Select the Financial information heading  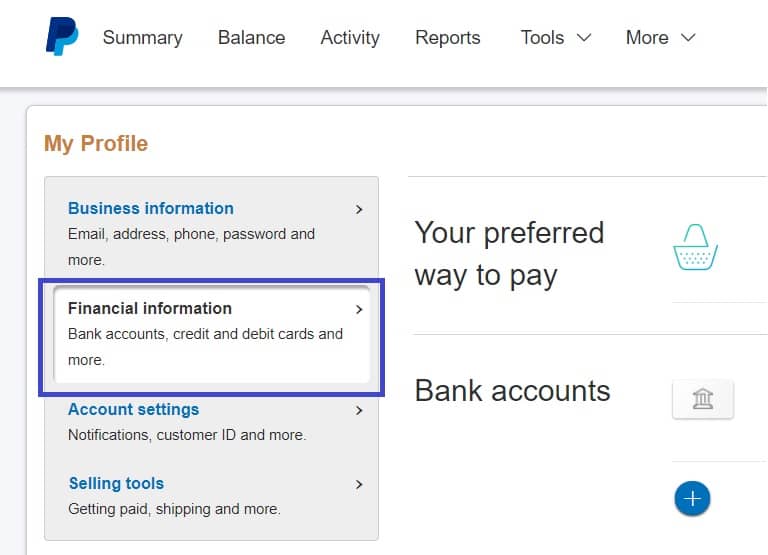coord(150,308)
